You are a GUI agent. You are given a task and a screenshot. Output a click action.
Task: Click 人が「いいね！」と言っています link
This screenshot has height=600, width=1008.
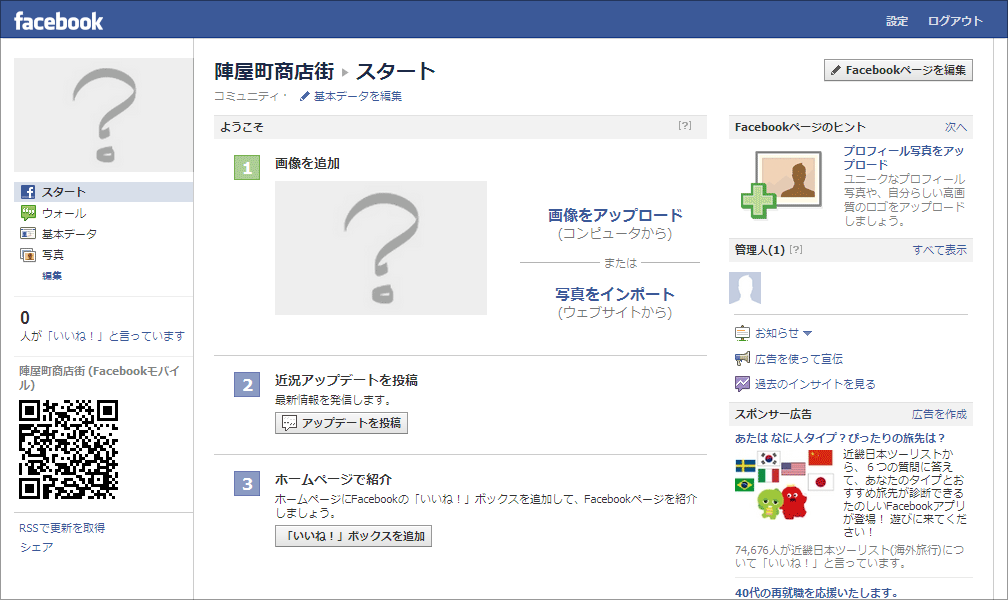pyautogui.click(x=102, y=336)
